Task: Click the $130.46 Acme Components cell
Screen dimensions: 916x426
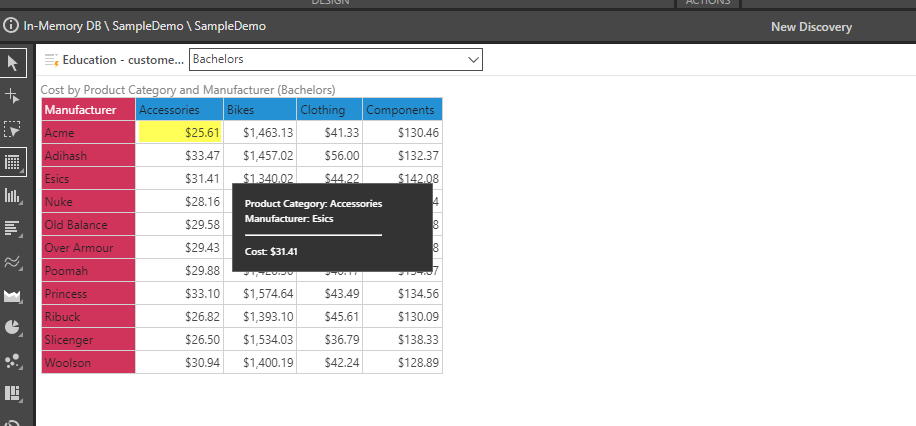Action: click(x=403, y=133)
